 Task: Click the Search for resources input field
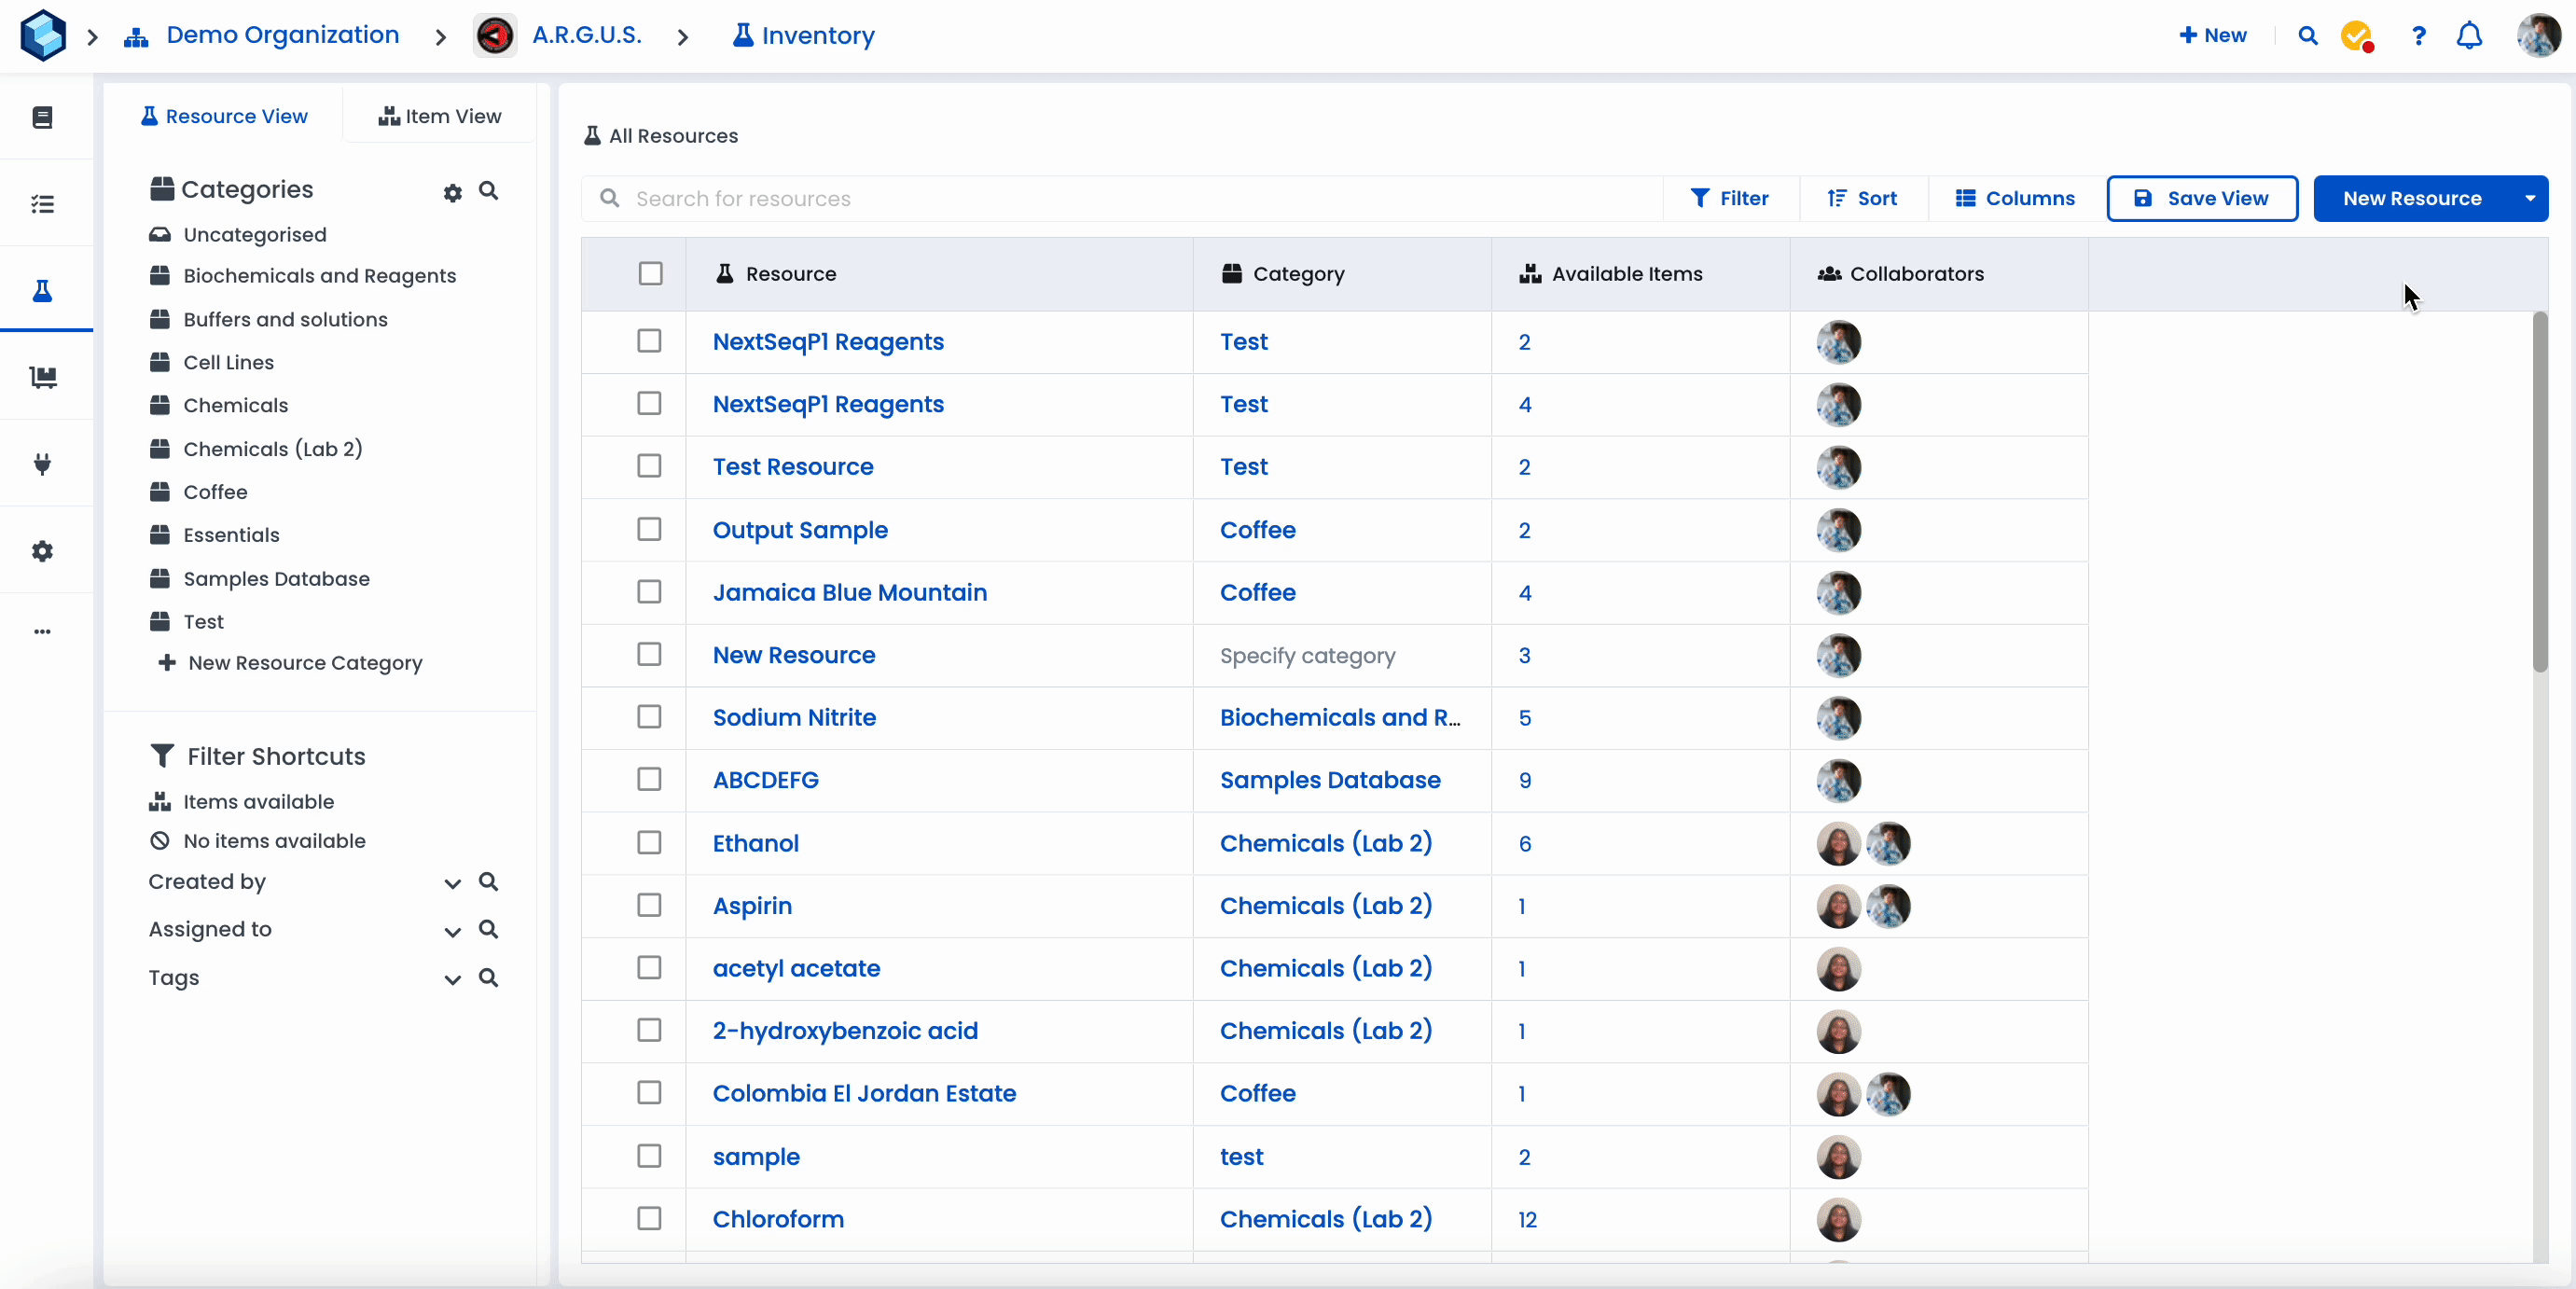[1140, 198]
